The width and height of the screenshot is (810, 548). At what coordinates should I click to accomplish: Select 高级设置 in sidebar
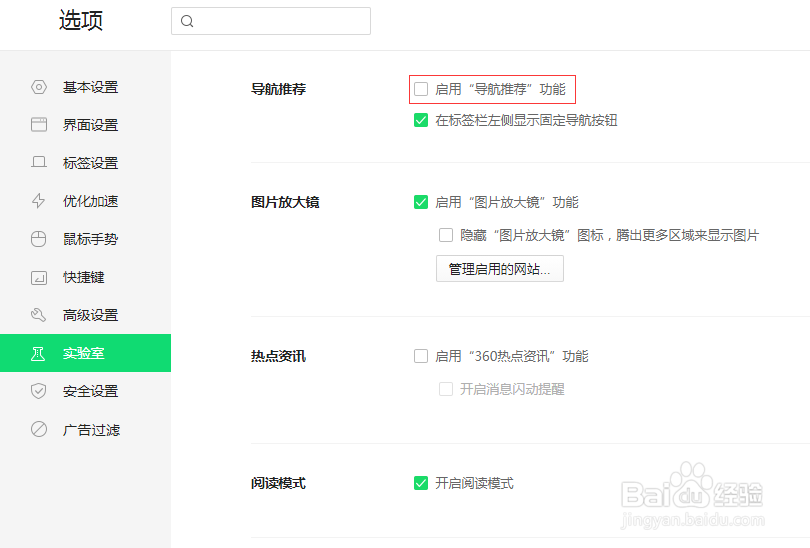tap(85, 315)
